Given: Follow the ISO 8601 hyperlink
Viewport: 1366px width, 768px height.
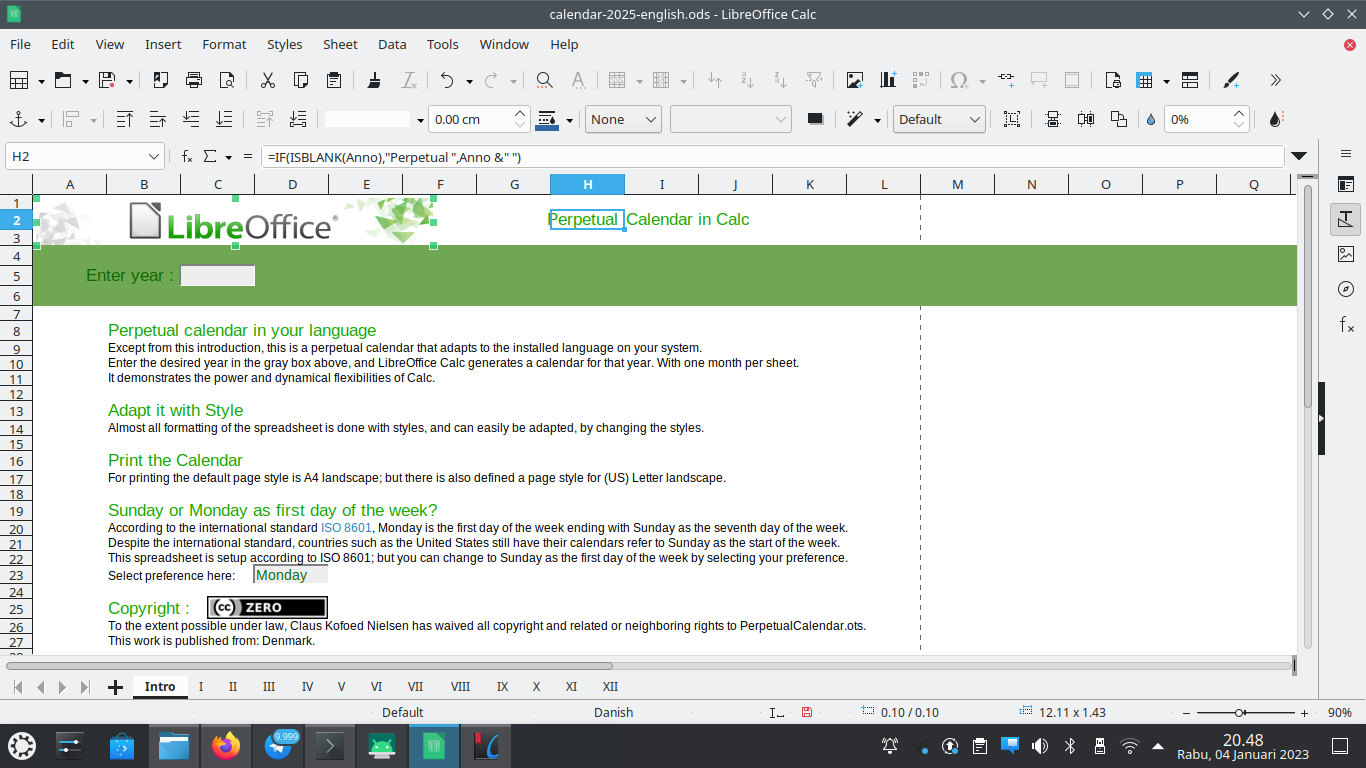Looking at the screenshot, I should 346,528.
